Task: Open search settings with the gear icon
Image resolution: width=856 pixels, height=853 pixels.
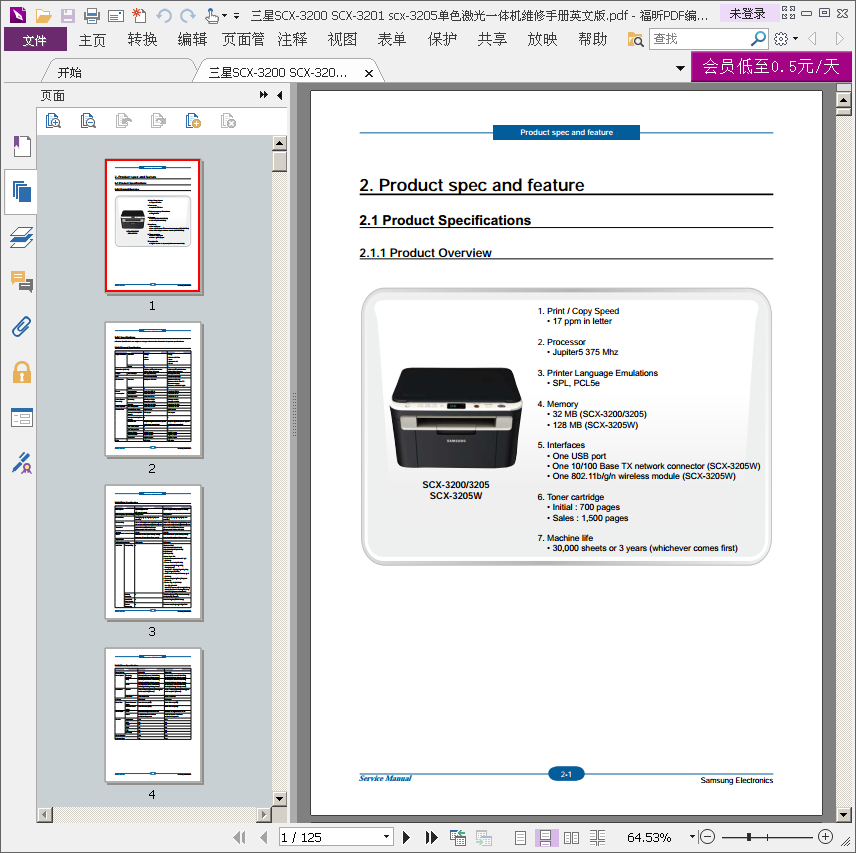Action: pyautogui.click(x=781, y=39)
